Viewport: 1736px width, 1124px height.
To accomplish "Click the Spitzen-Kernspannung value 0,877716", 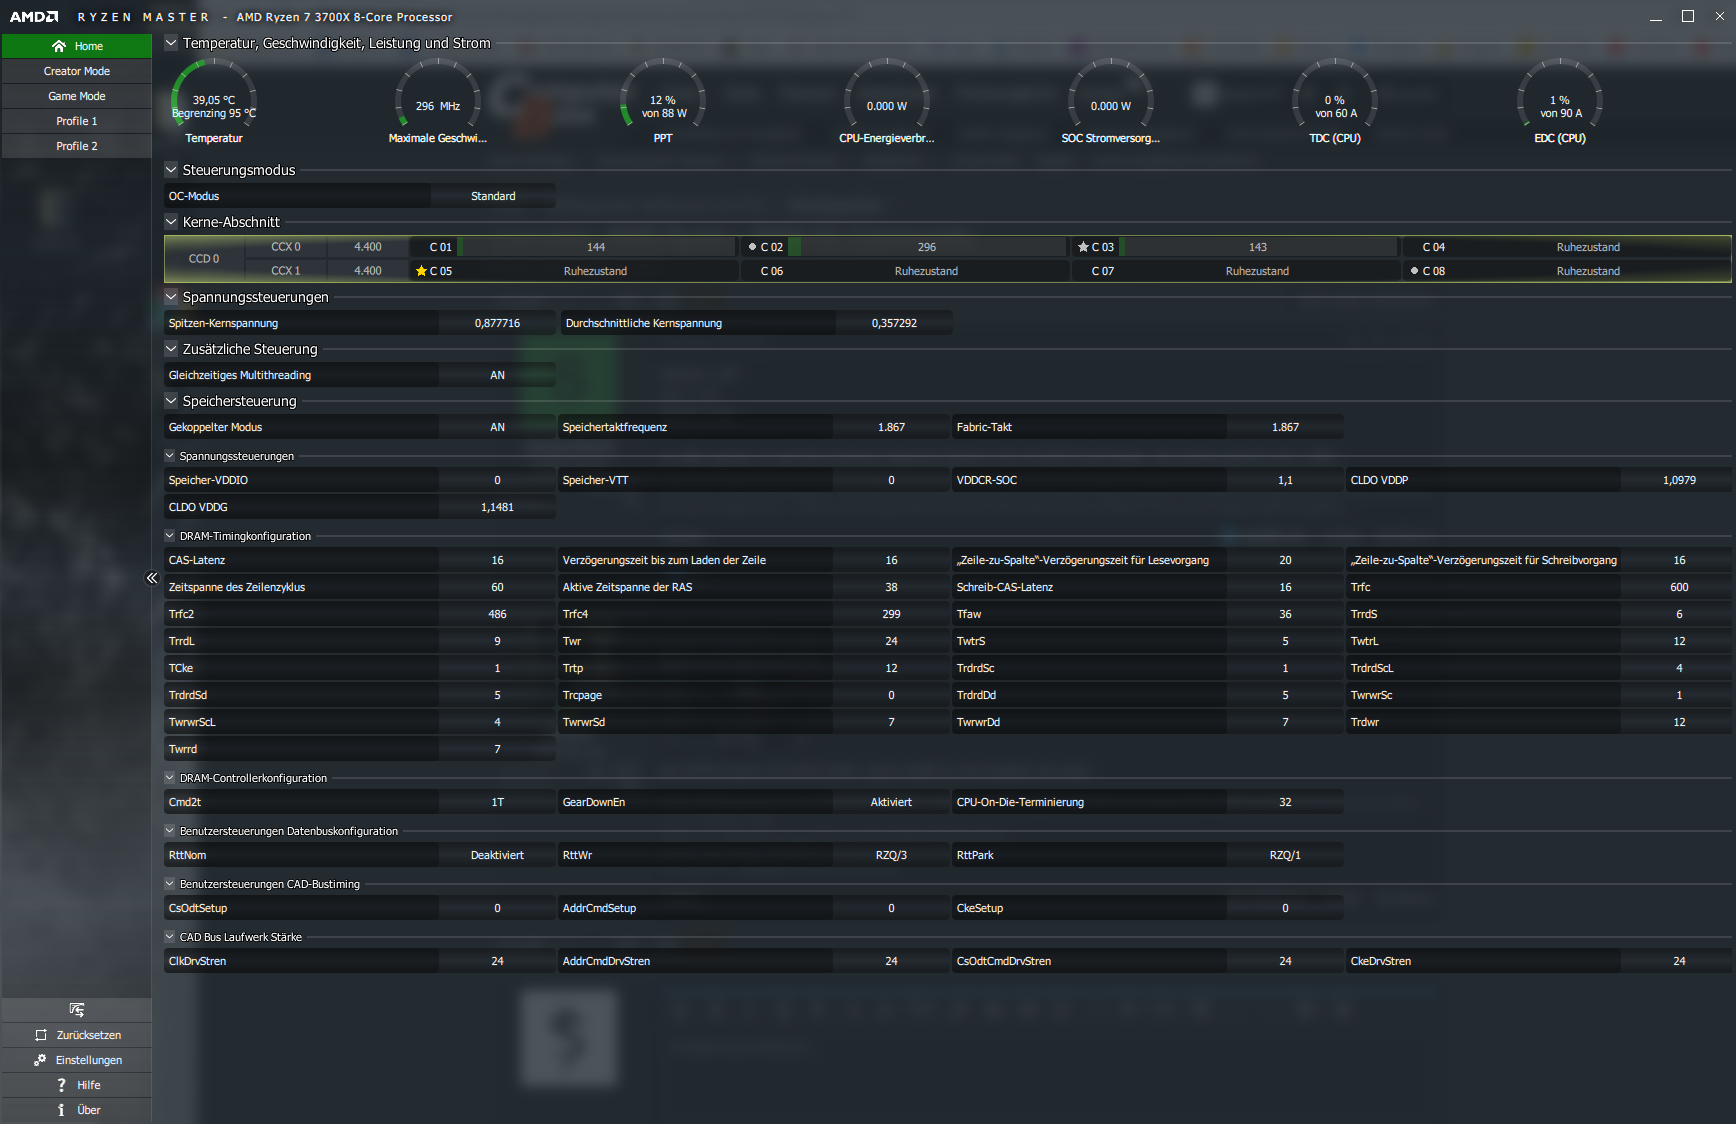I will 497,323.
